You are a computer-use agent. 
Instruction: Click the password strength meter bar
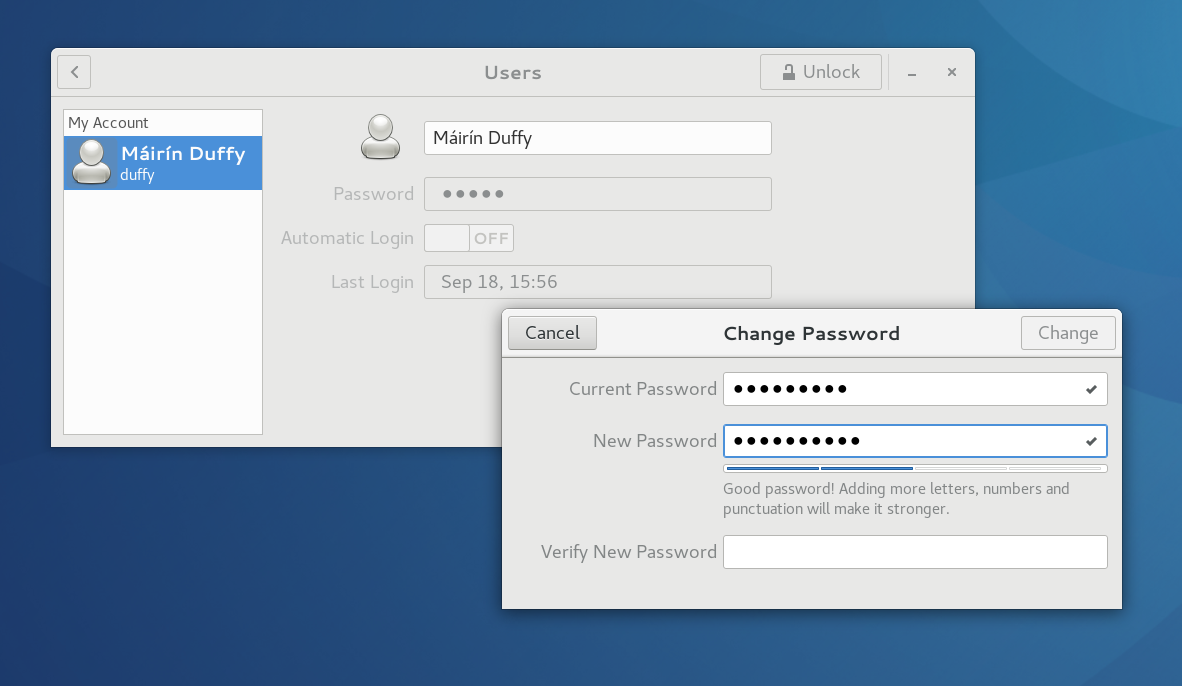[x=914, y=468]
